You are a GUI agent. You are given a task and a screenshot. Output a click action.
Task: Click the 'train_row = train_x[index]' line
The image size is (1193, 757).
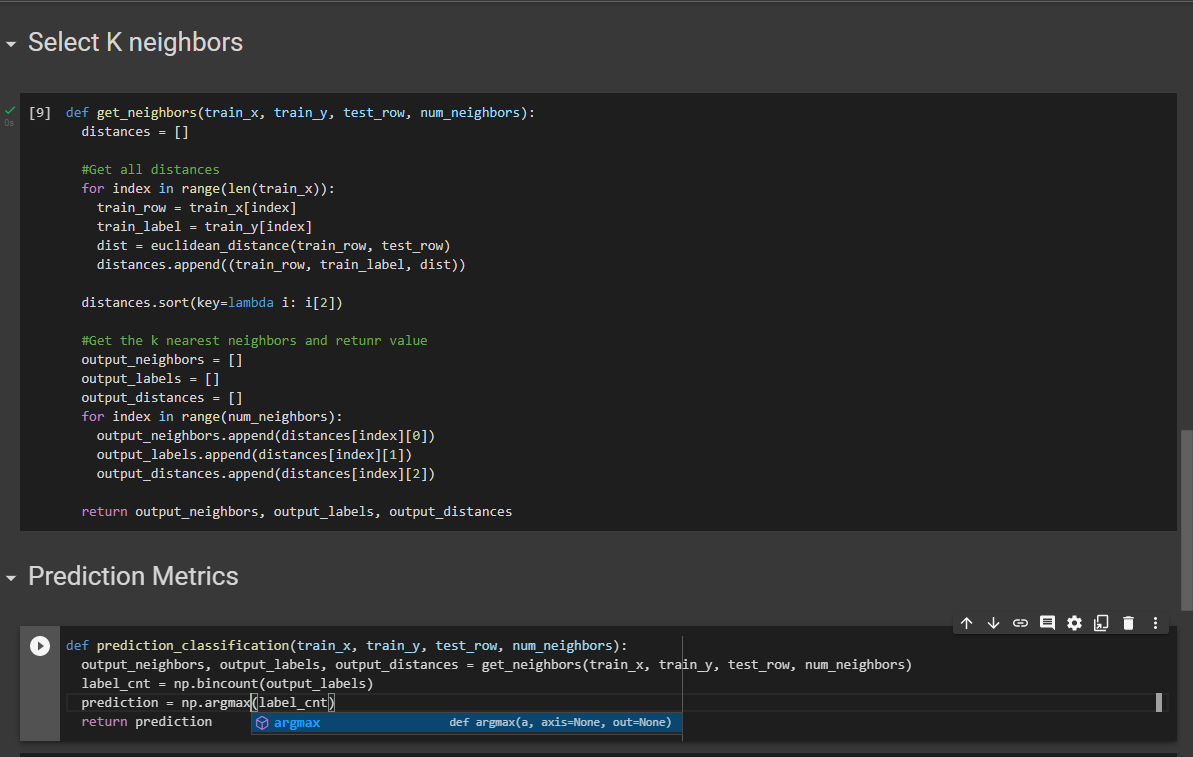pyautogui.click(x=196, y=208)
